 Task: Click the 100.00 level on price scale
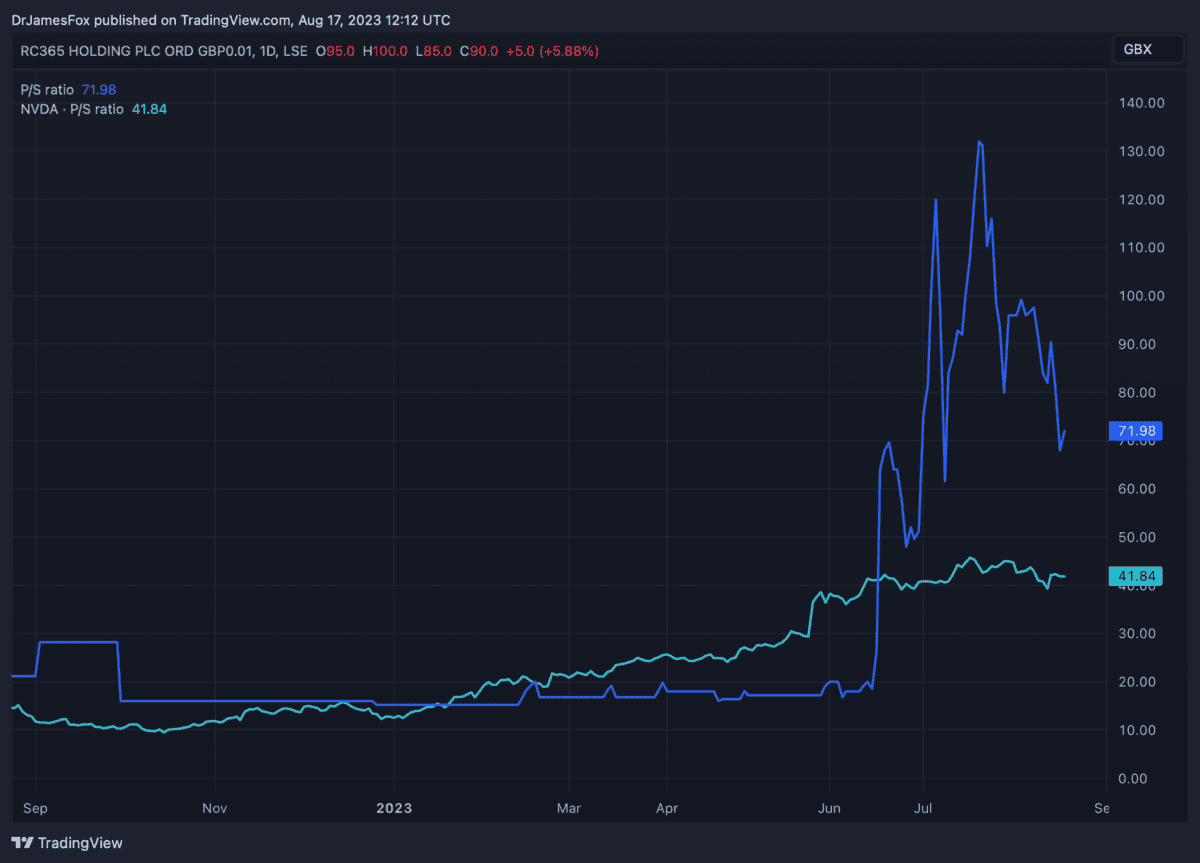(1140, 296)
